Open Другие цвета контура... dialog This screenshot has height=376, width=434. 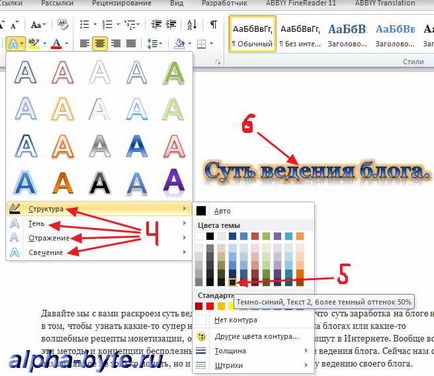pyautogui.click(x=254, y=336)
